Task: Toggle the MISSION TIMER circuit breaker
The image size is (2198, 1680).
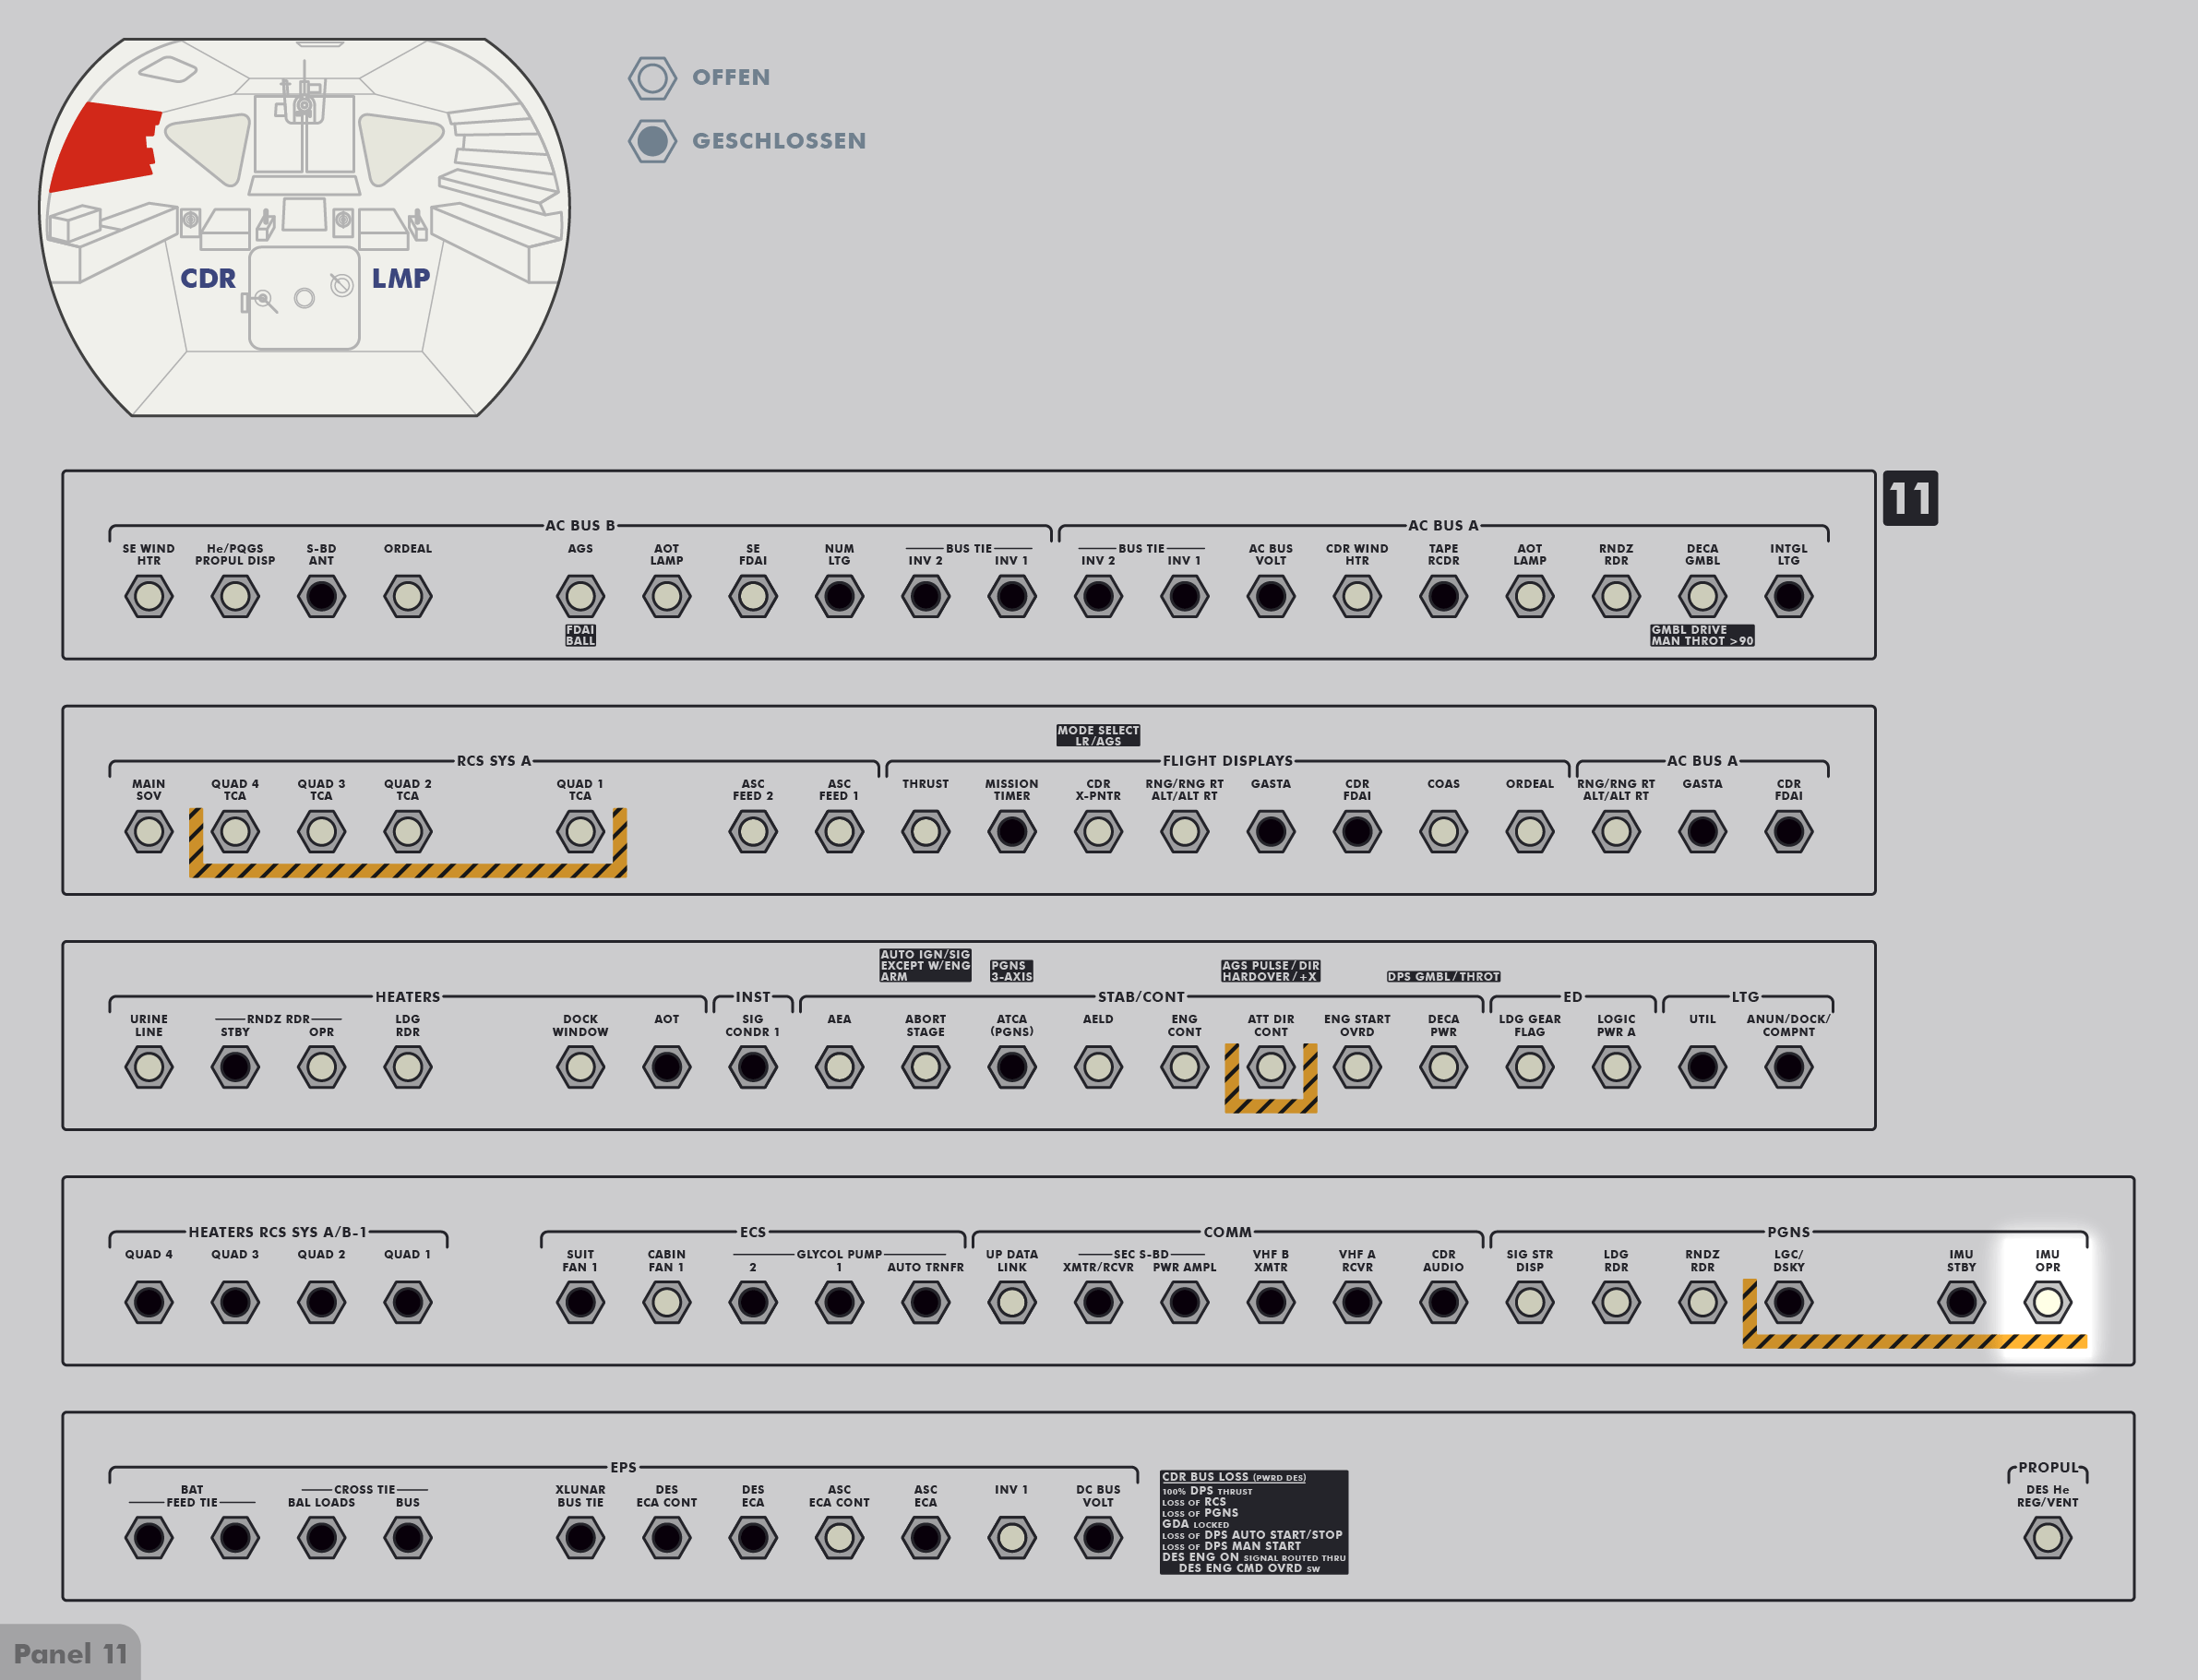Action: pyautogui.click(x=1011, y=832)
